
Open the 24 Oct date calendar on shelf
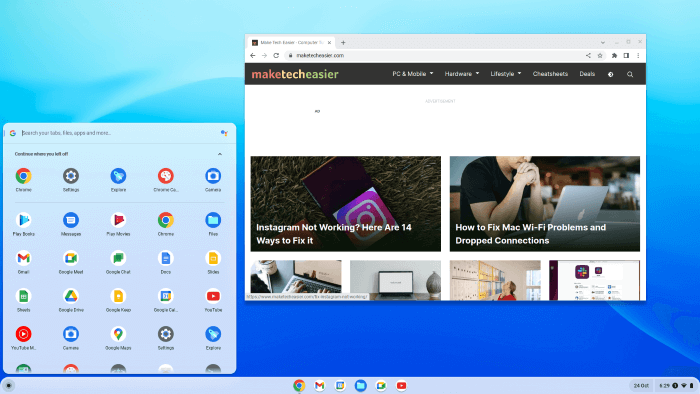click(x=641, y=386)
